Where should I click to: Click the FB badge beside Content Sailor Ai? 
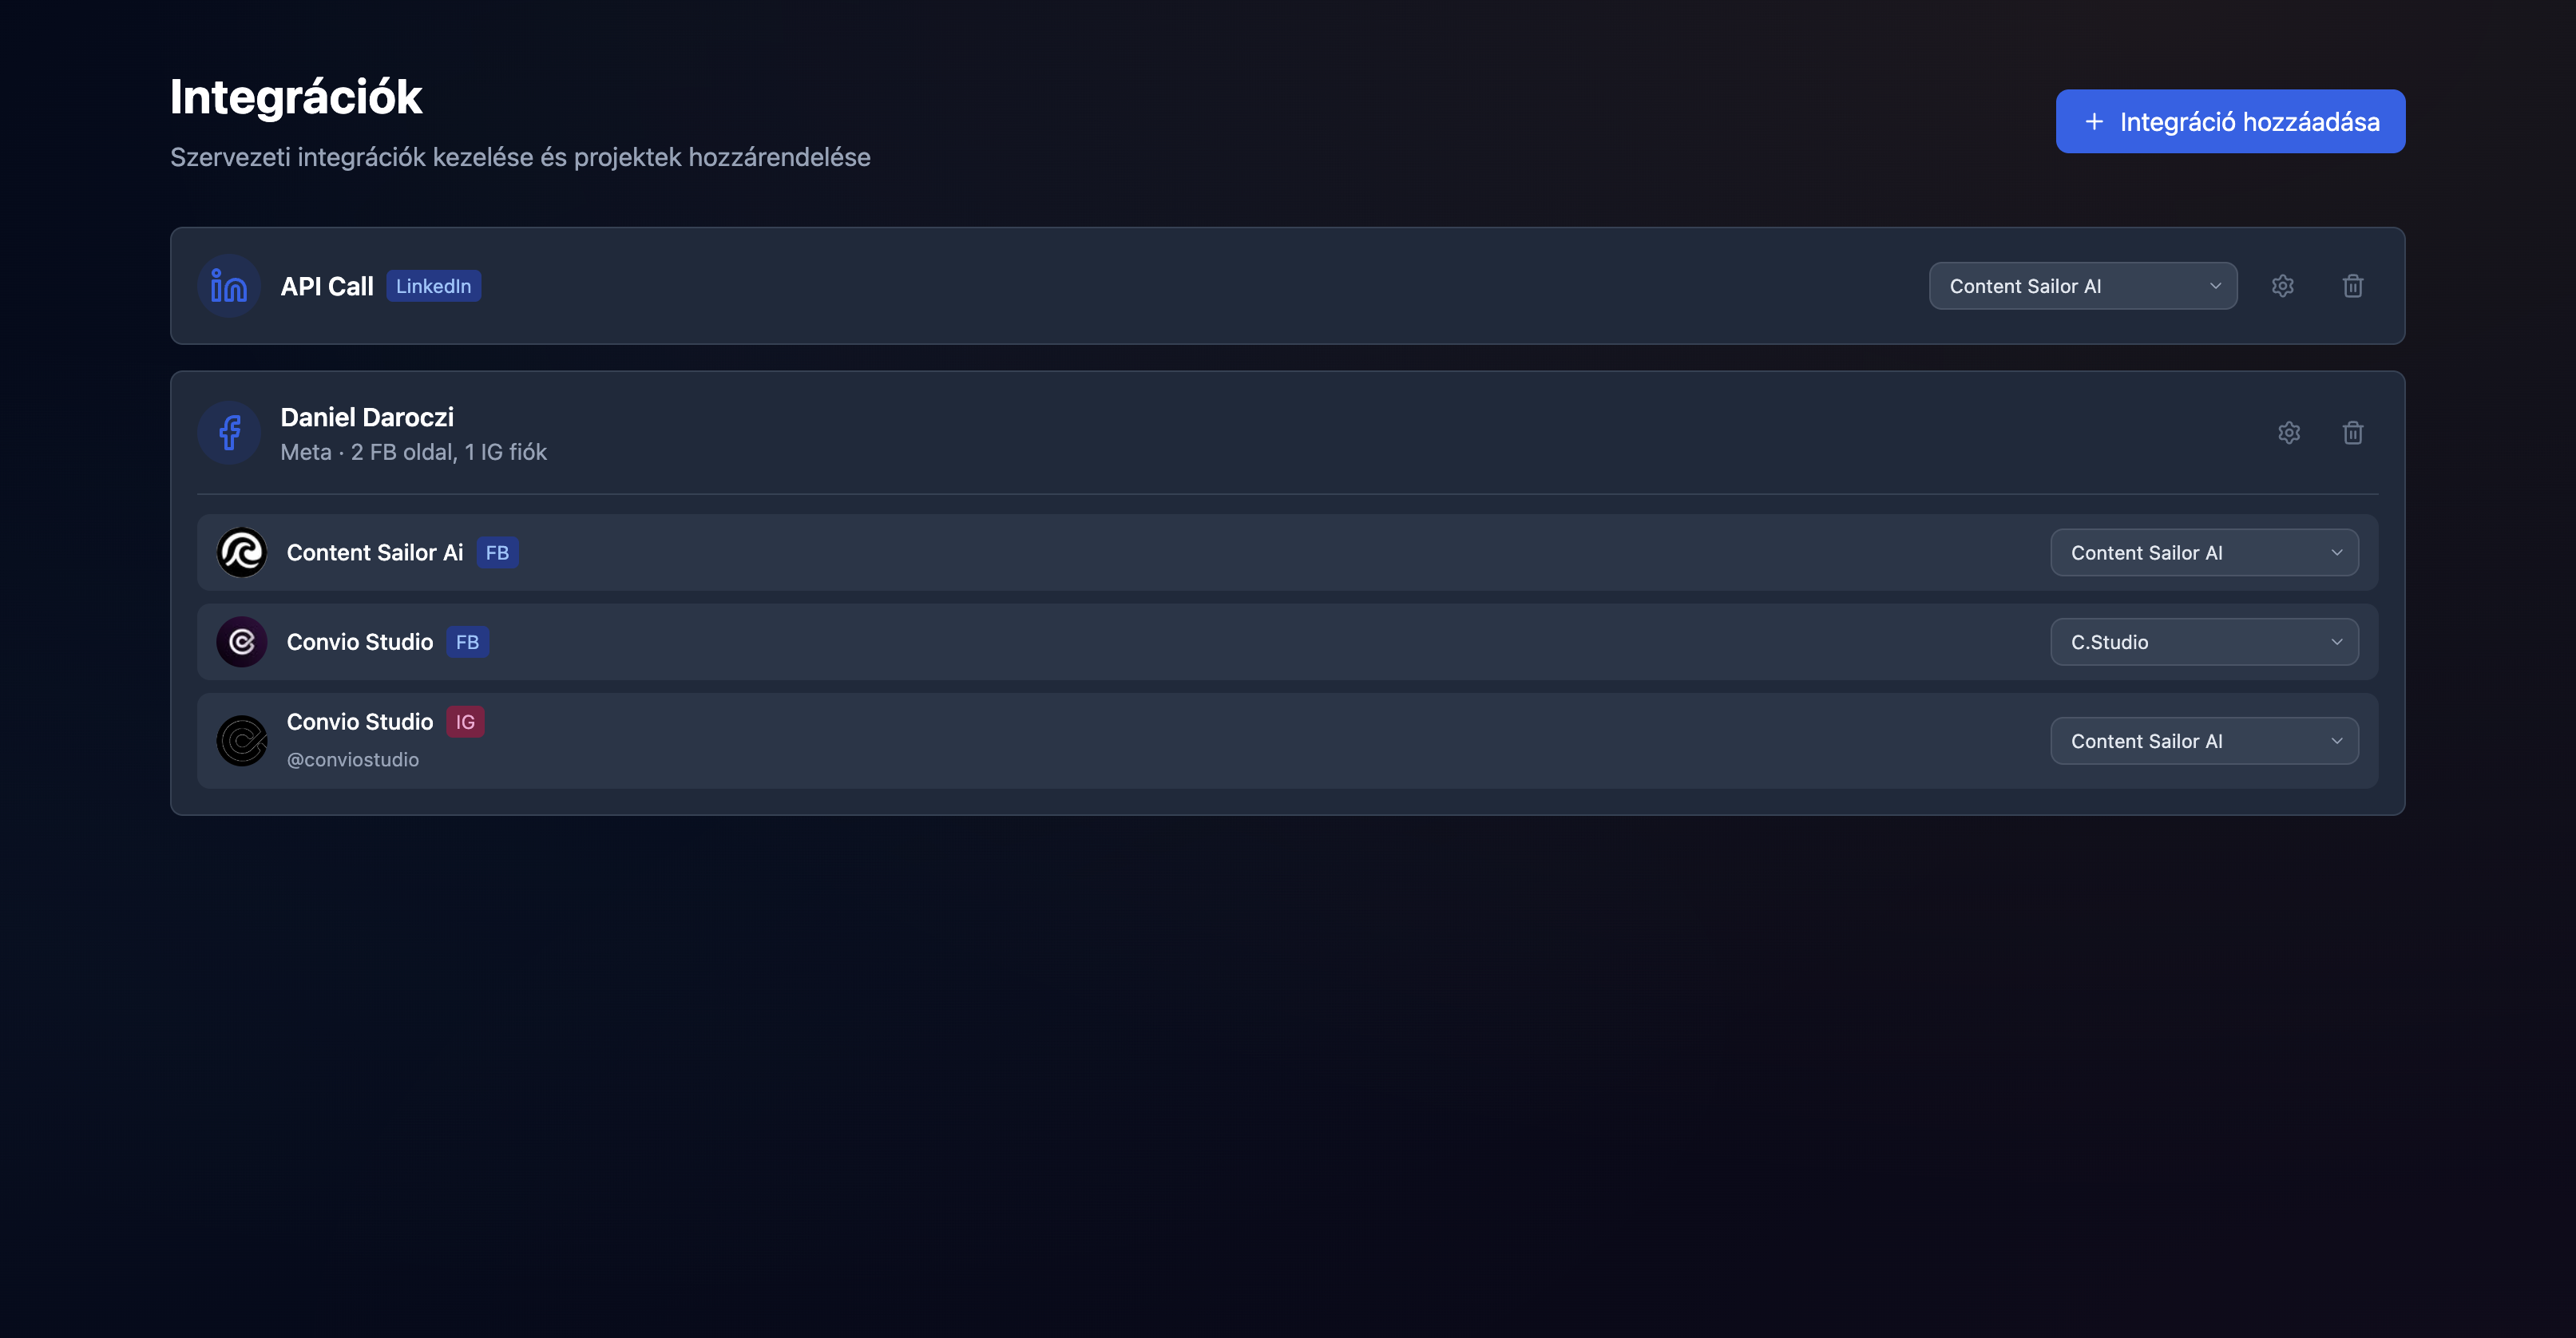click(x=497, y=553)
